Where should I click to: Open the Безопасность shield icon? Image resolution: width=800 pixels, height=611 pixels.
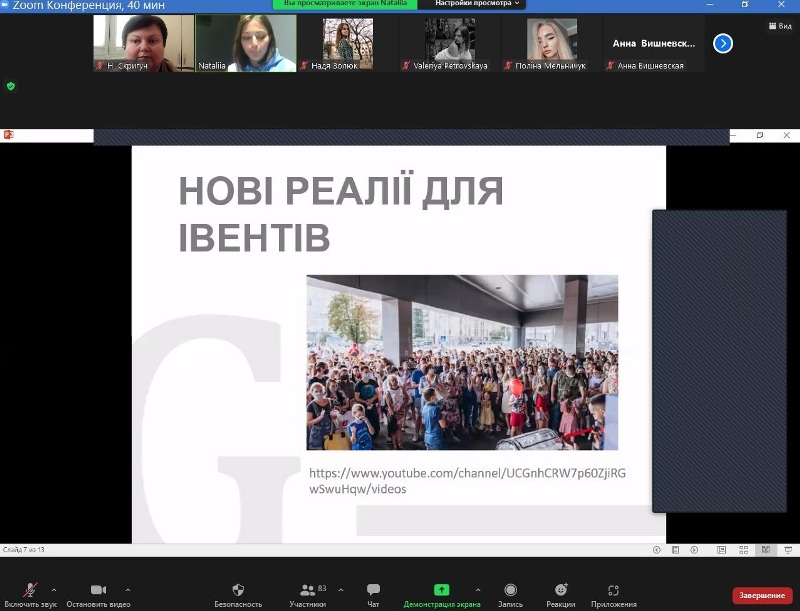point(238,590)
